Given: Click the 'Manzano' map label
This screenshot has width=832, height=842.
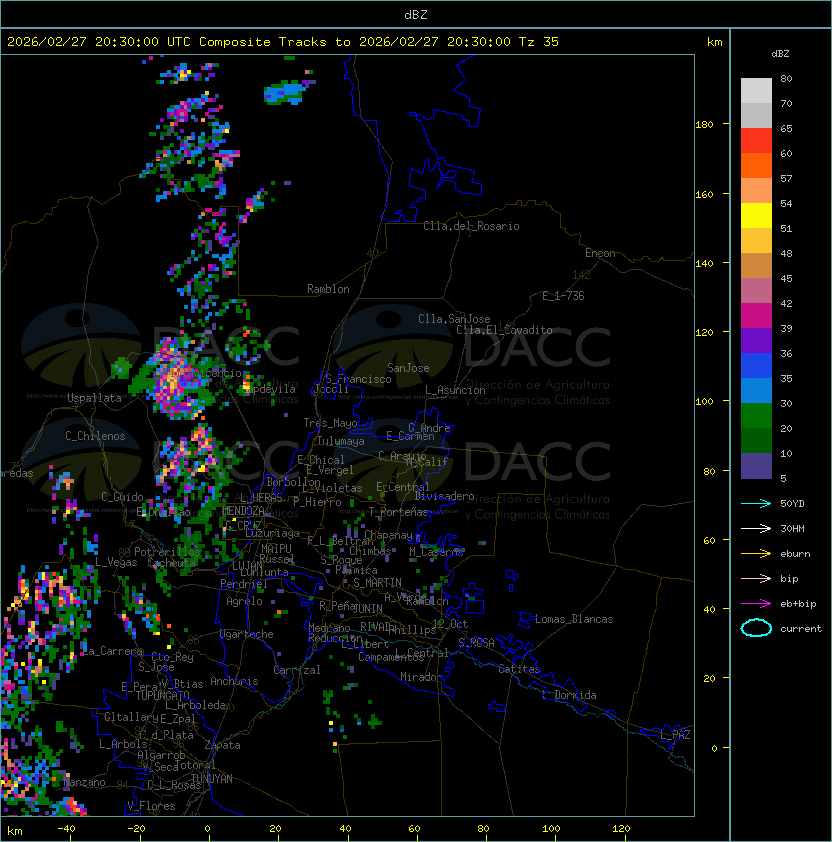Looking at the screenshot, I should pyautogui.click(x=84, y=782).
